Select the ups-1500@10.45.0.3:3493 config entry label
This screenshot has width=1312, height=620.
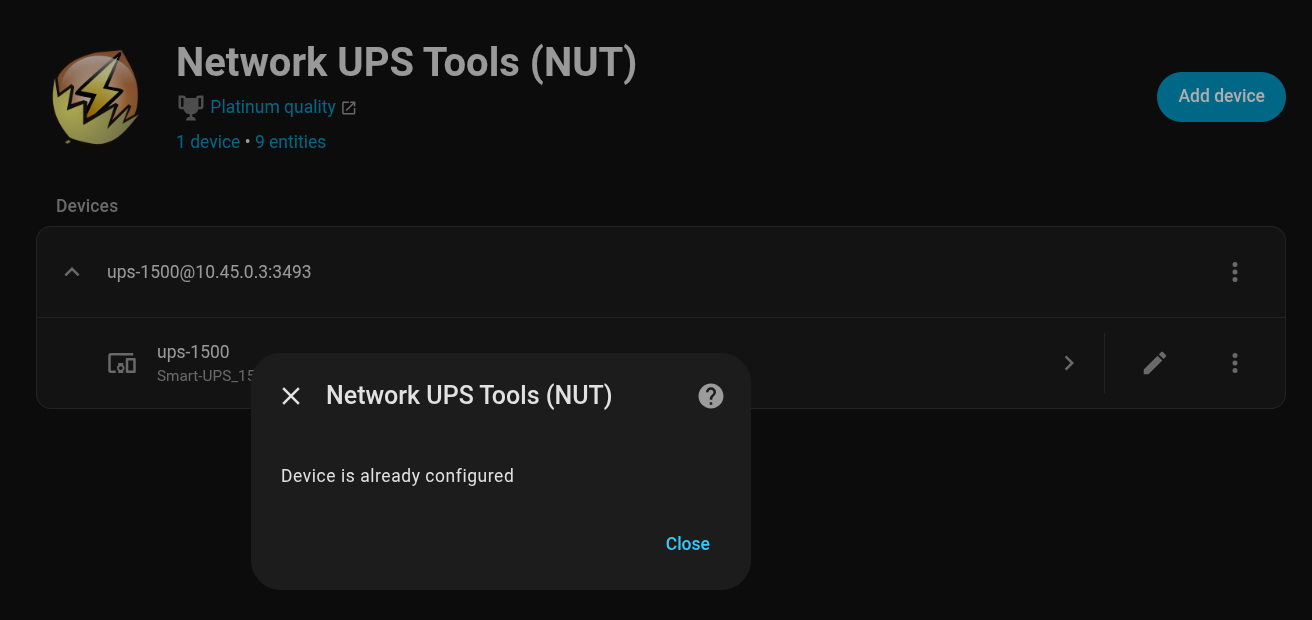209,272
